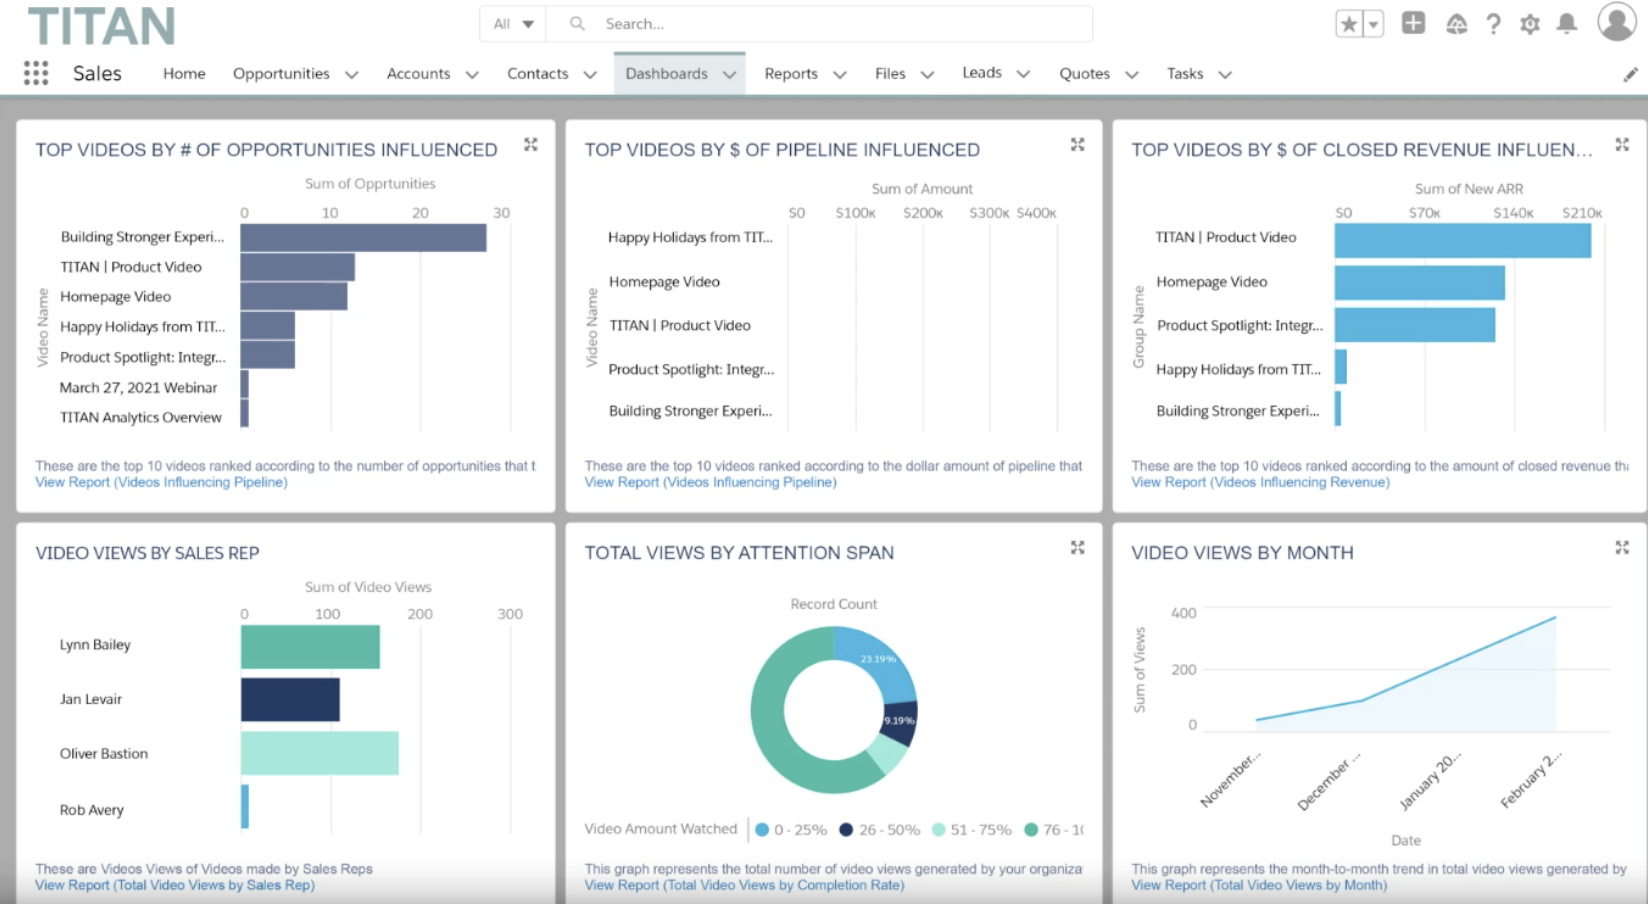Expand the Leads tab chevron menu
The width and height of the screenshot is (1648, 904).
pos(1023,74)
